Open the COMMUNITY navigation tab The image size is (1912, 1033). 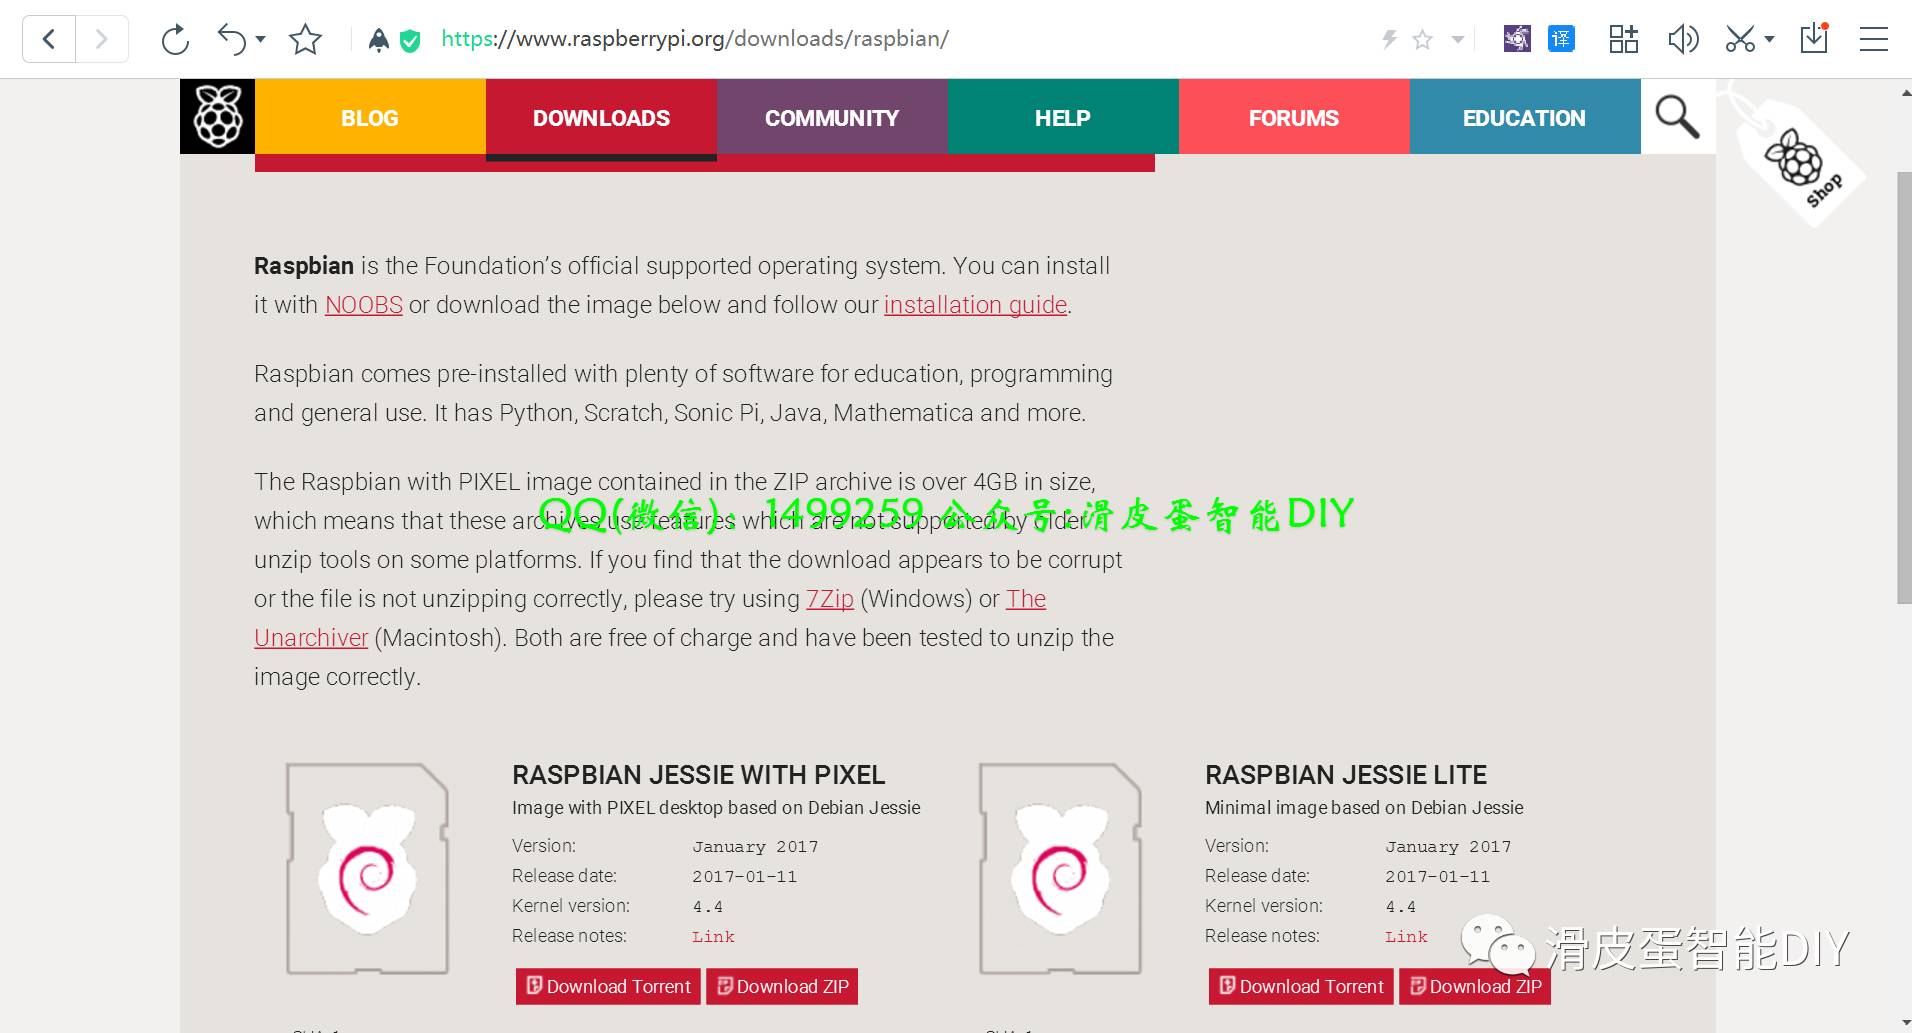click(832, 117)
